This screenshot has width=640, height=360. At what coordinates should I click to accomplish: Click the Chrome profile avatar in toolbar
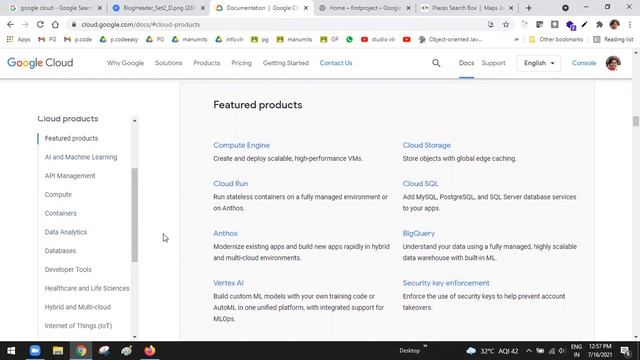pyautogui.click(x=614, y=24)
